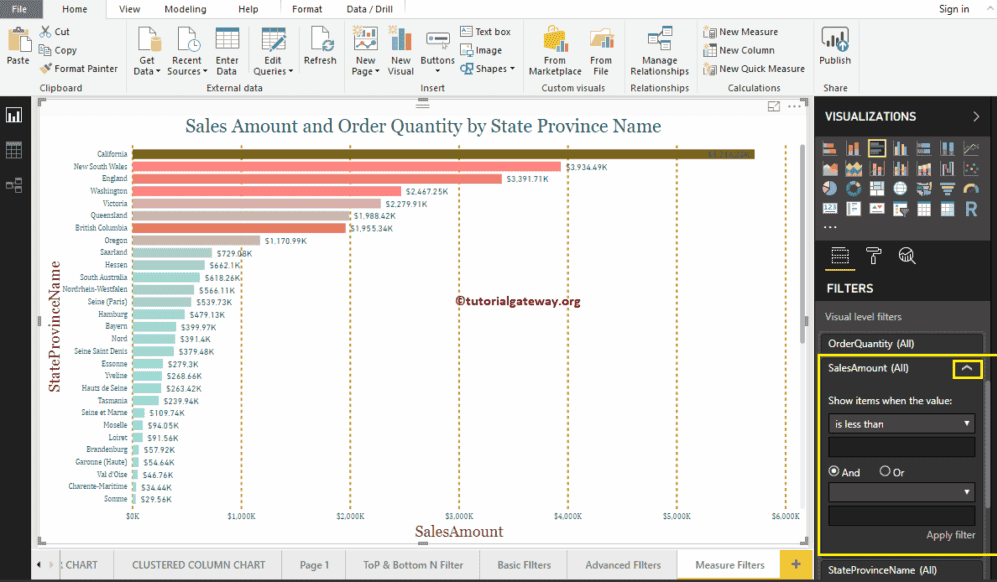Click the Publish button
The height and width of the screenshot is (582, 997).
[x=834, y=46]
